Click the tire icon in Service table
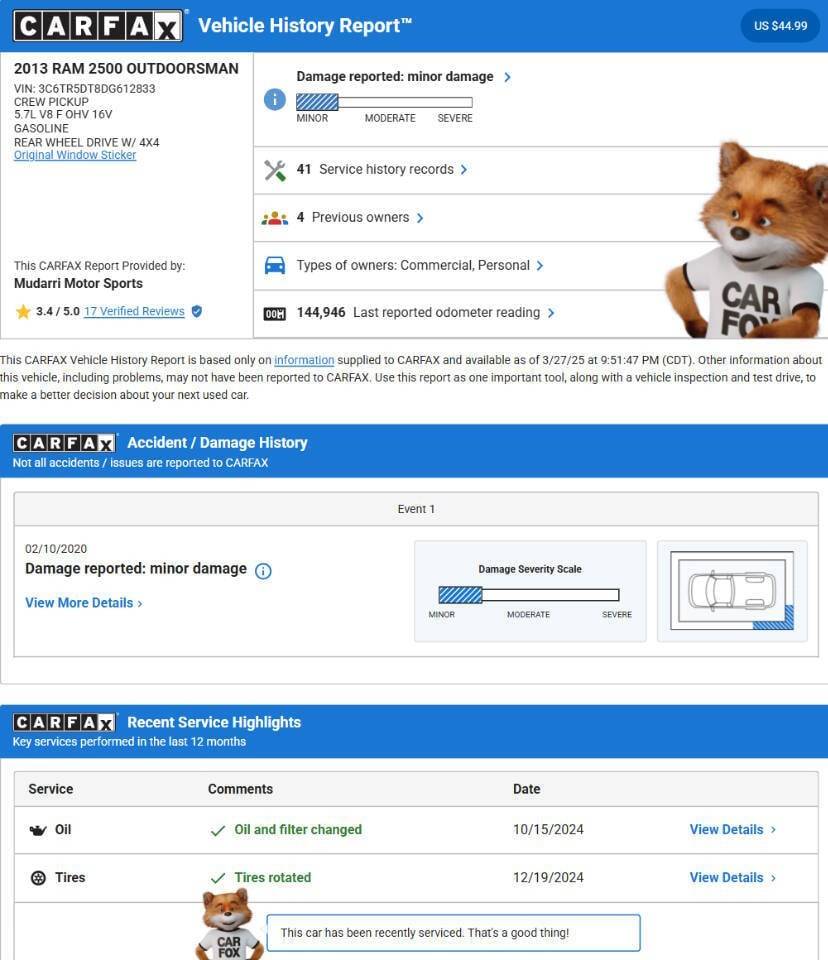828x960 pixels. (38, 878)
